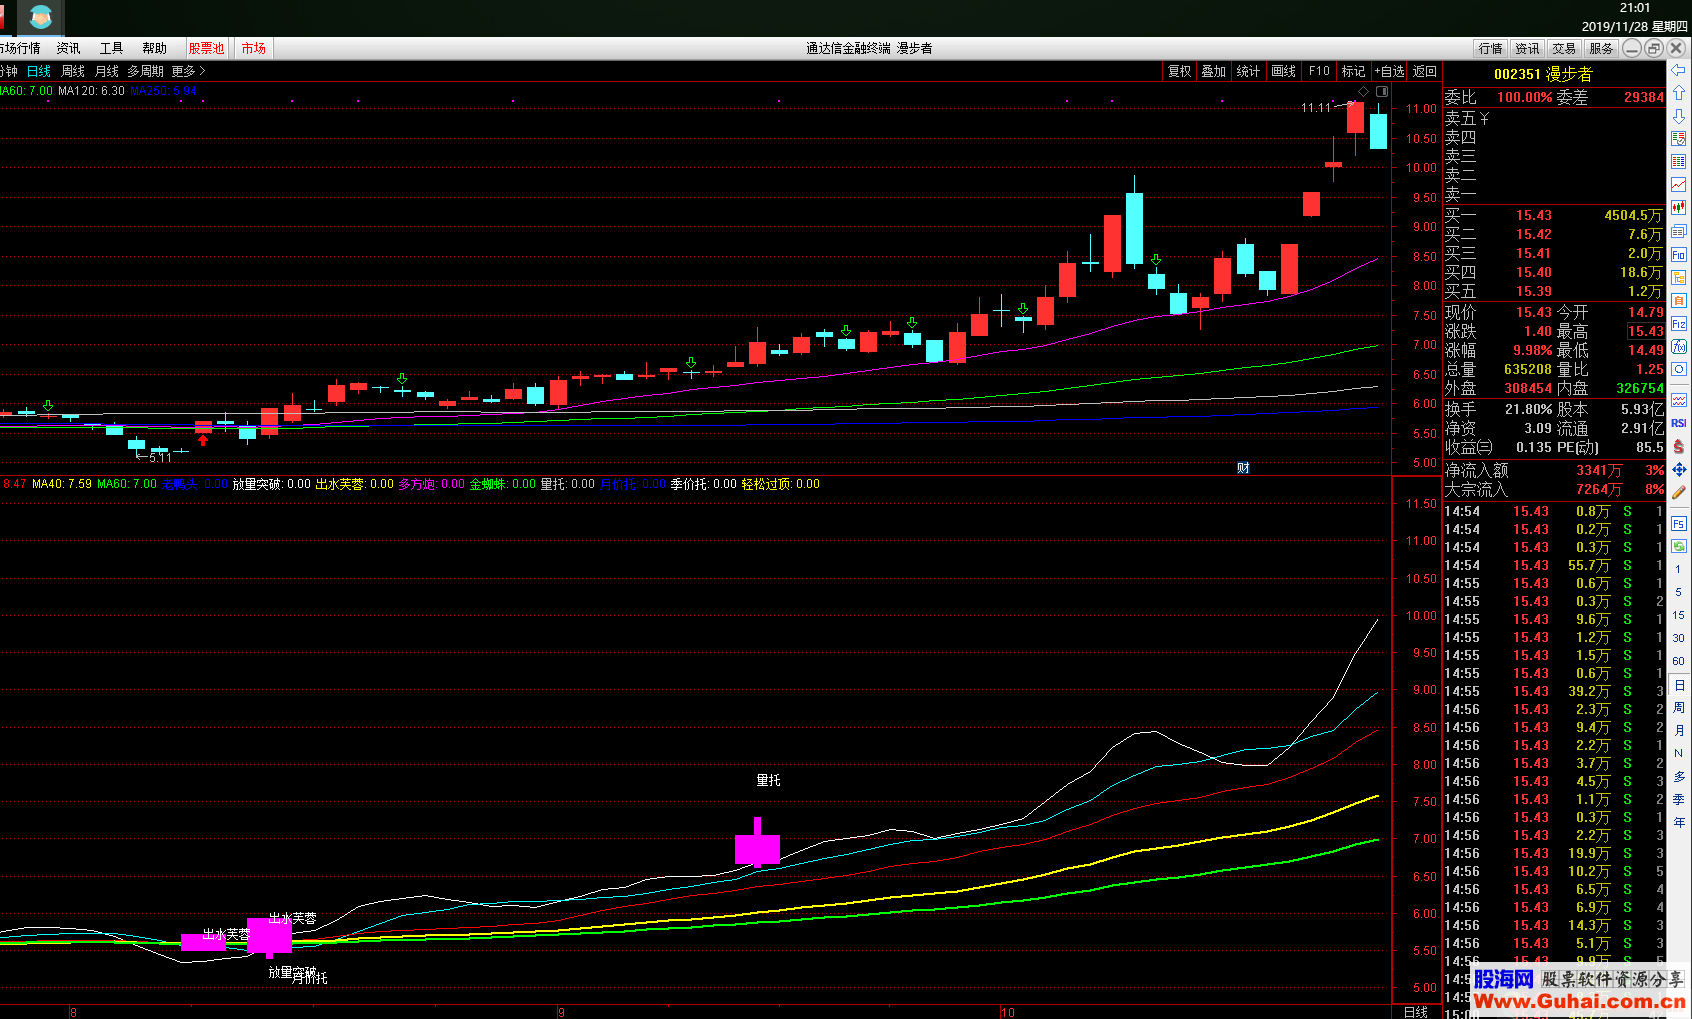
Task: Click stock title 002351 漫步者
Action: point(1543,74)
